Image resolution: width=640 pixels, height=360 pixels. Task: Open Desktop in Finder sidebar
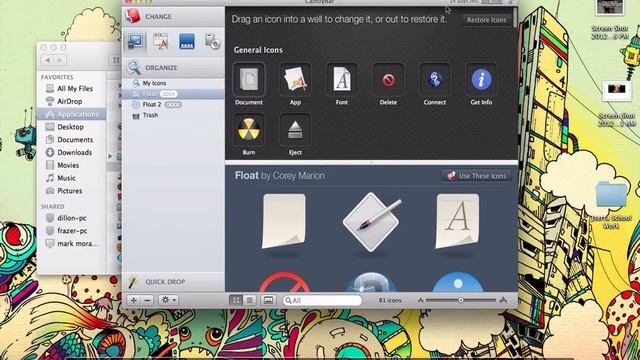tap(71, 127)
